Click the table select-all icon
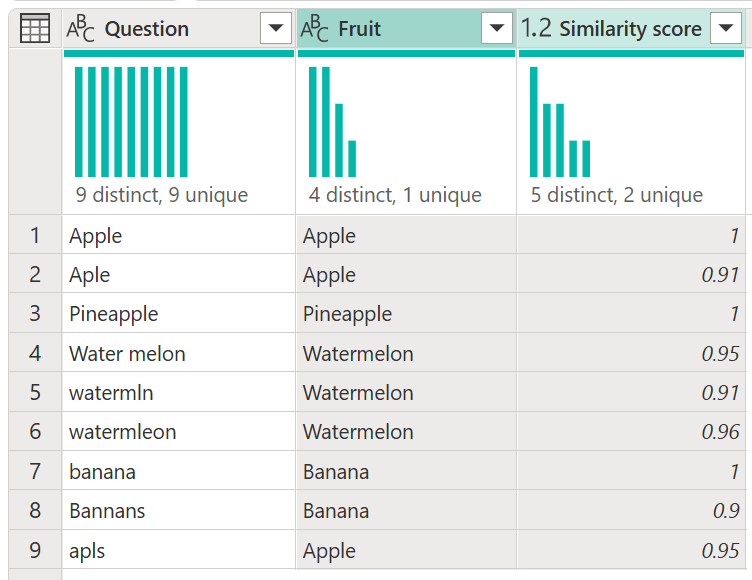Viewport: 752px width, 580px height. pyautogui.click(x=35, y=29)
